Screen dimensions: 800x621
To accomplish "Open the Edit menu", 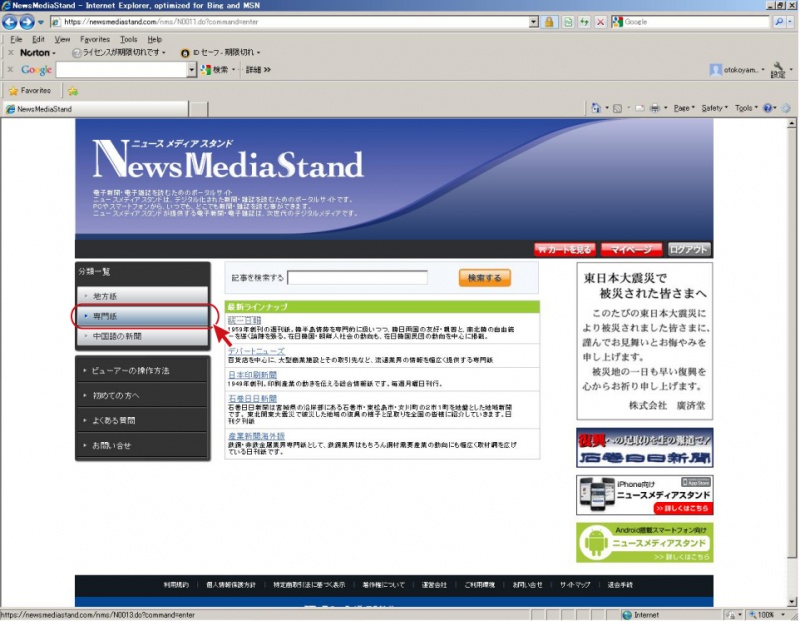I will pos(38,39).
